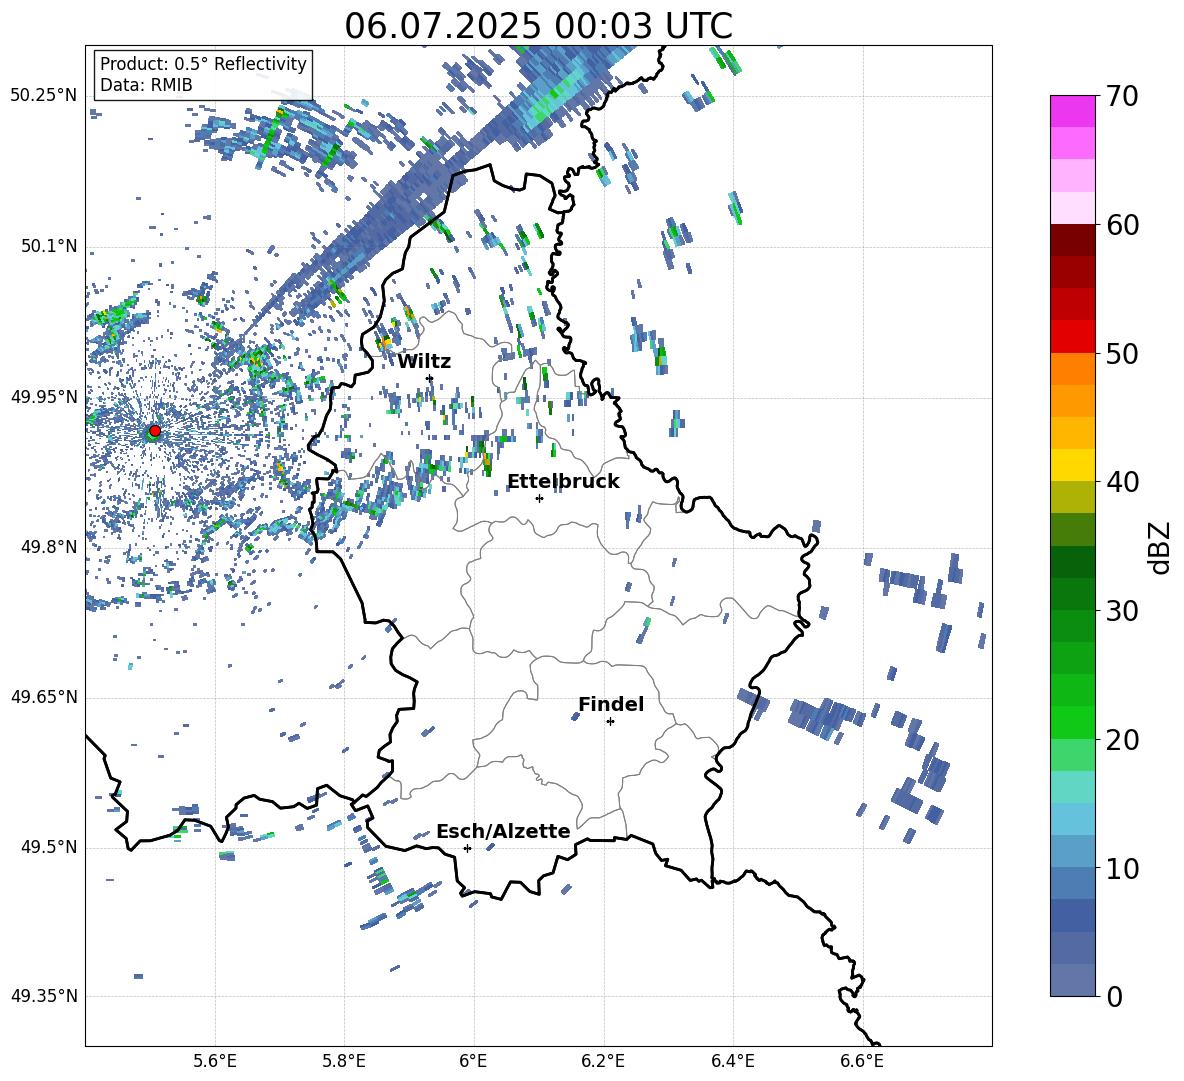Click the 'Data: RMIB' text
The image size is (1184, 1081).
click(146, 85)
